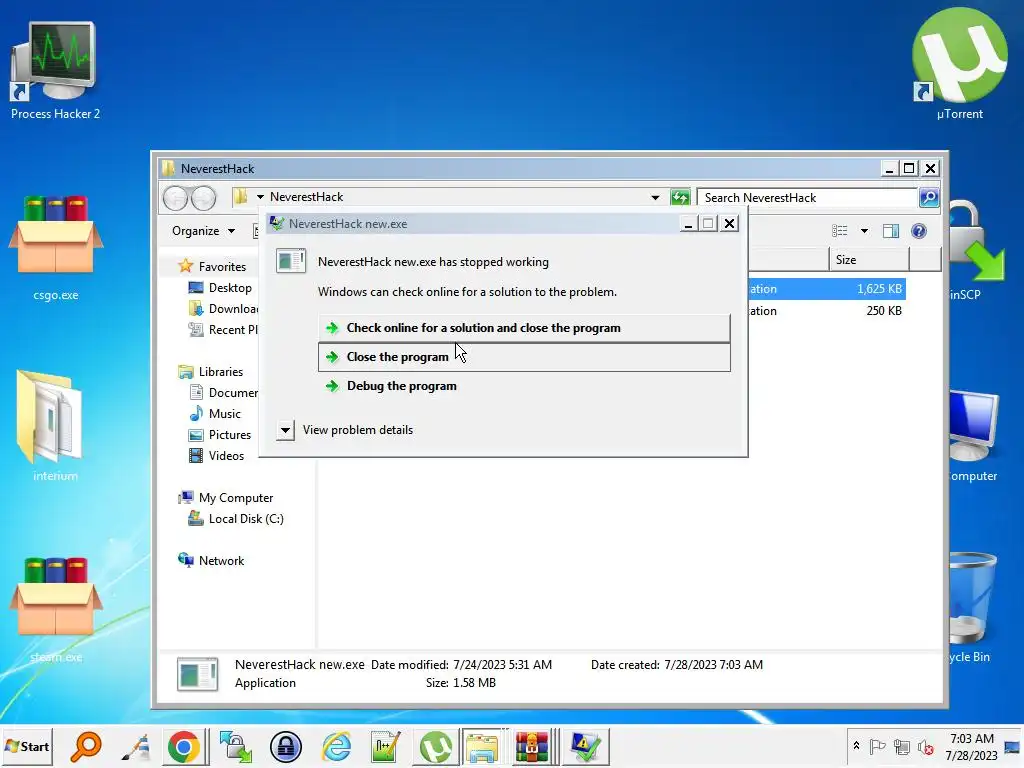The image size is (1024, 768).
Task: Open the WinSCP desktop shortcut
Action: pyautogui.click(x=976, y=251)
